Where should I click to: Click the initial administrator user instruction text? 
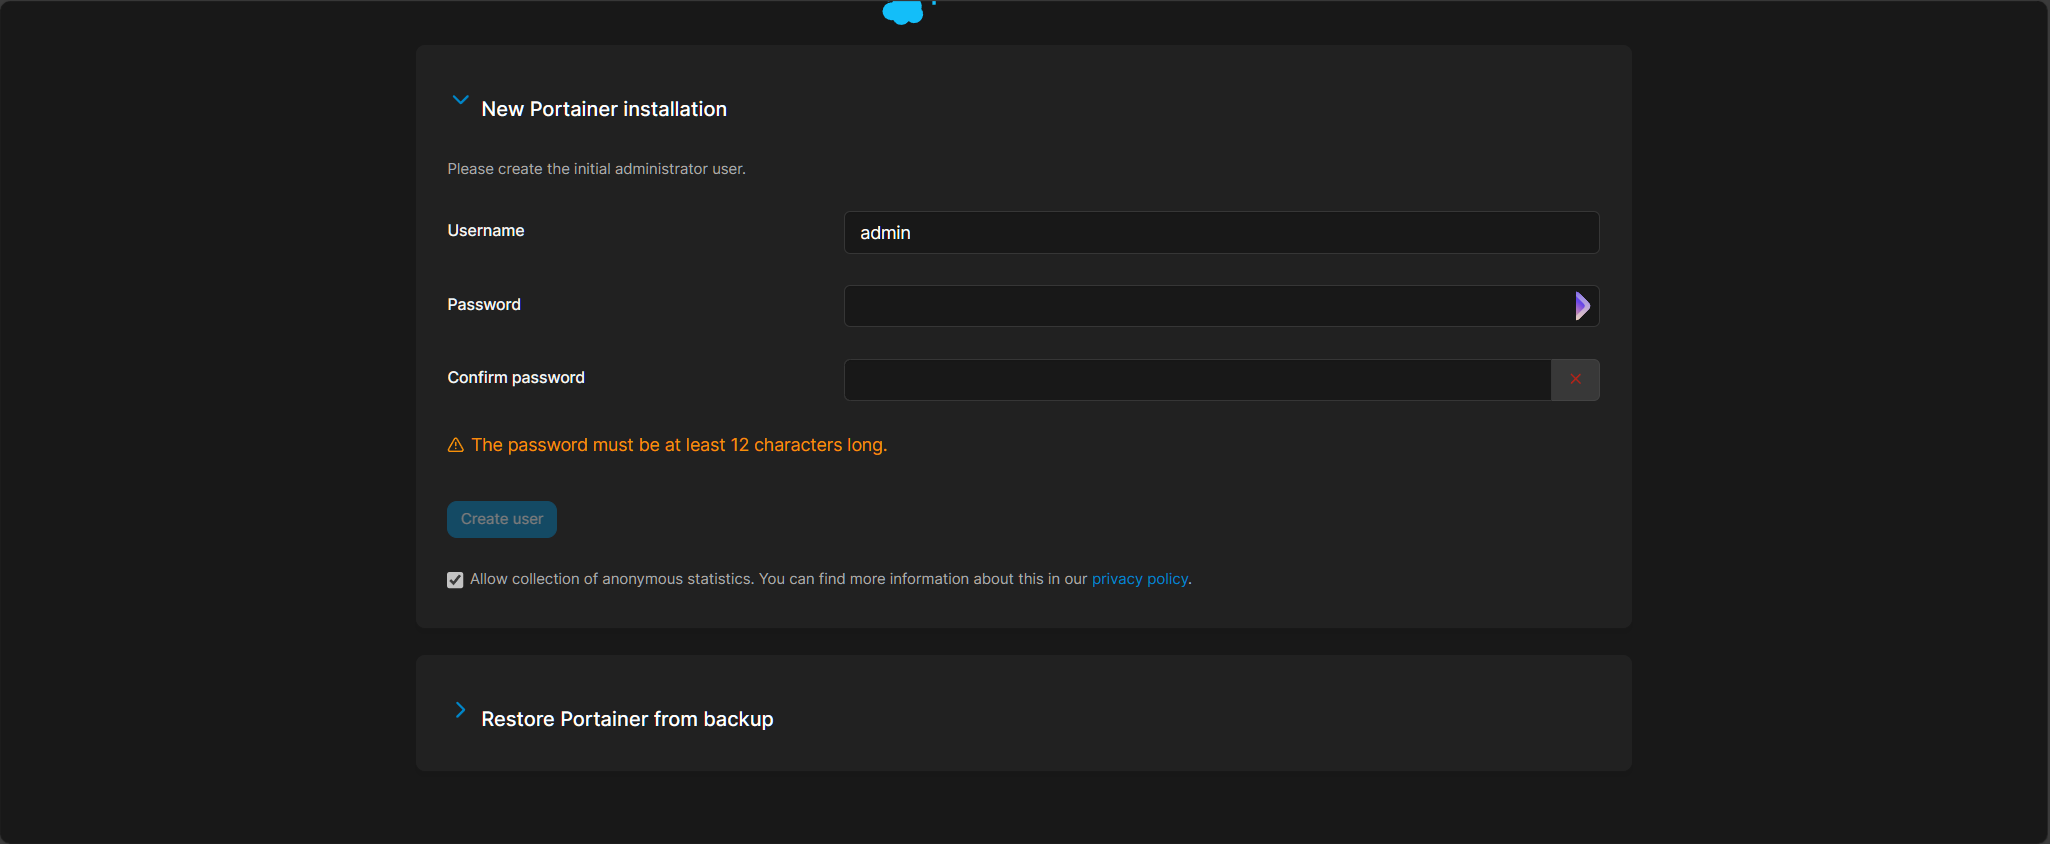[x=596, y=169]
